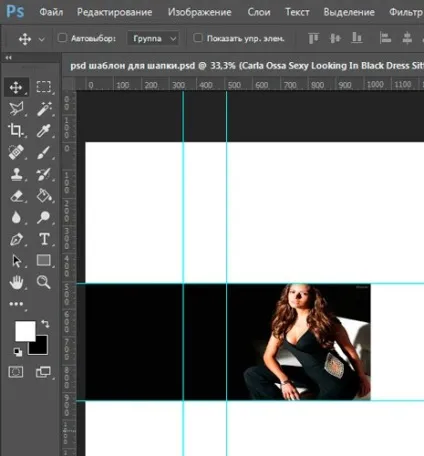Viewport: 424px width, 456px height.
Task: Activate the Eraser tool
Action: (x=16, y=196)
